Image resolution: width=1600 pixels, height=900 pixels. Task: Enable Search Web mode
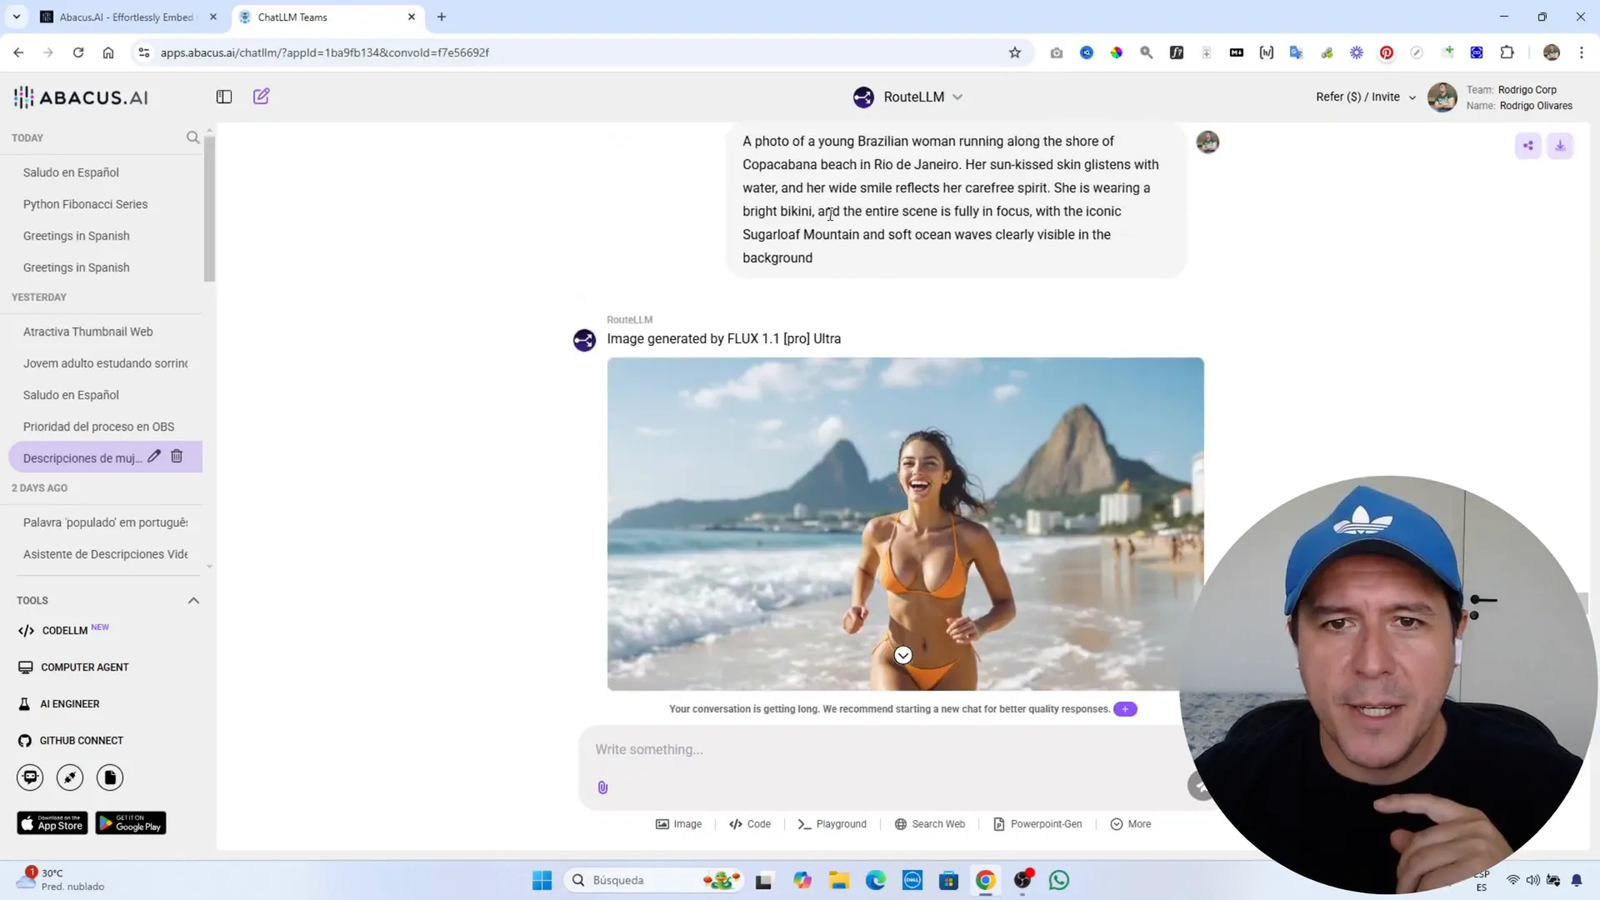point(929,823)
